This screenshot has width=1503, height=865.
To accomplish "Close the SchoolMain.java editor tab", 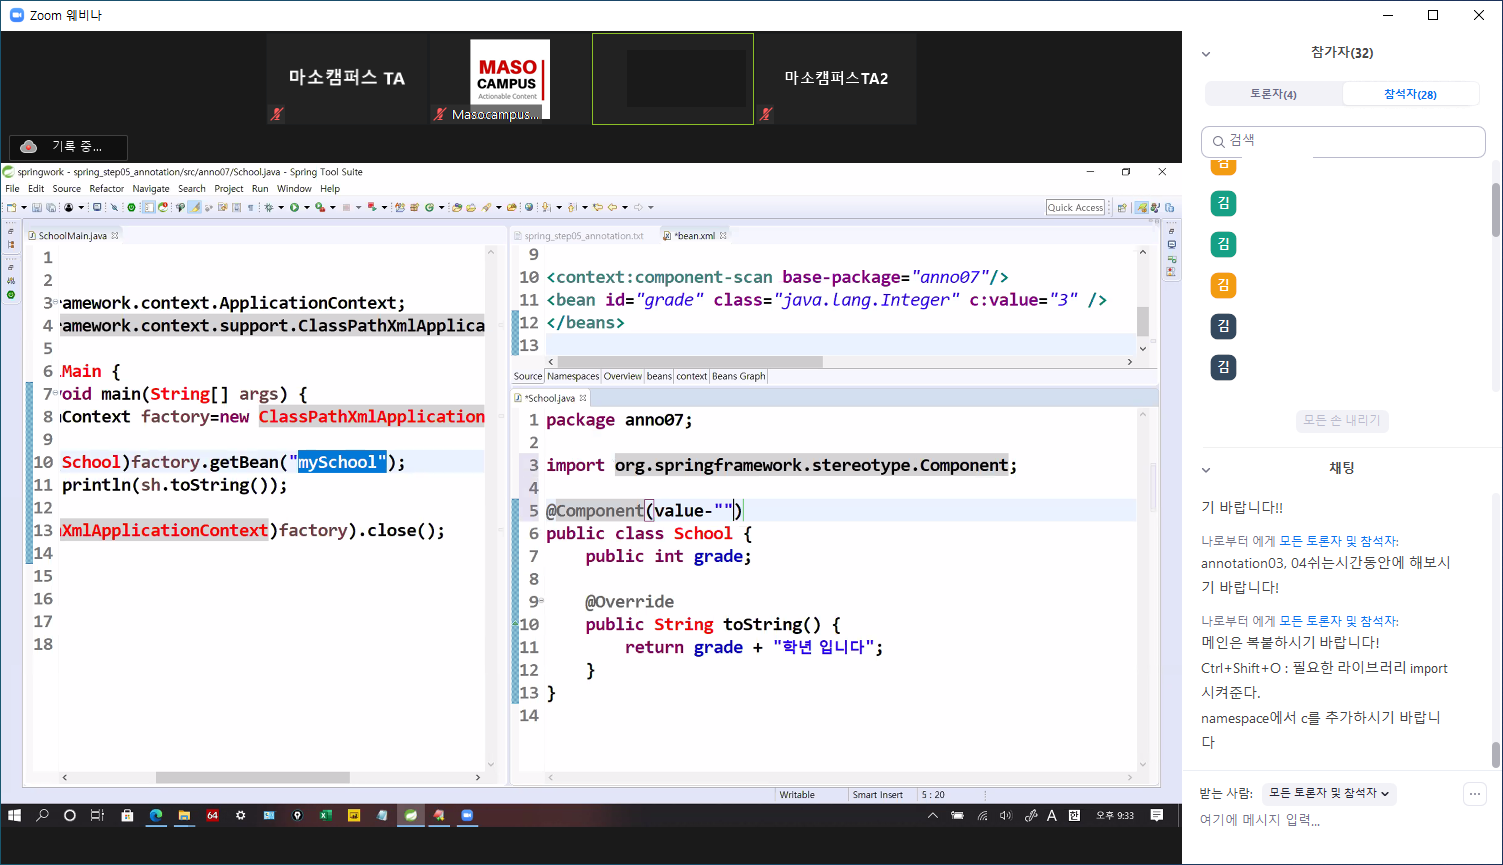I will click(115, 236).
